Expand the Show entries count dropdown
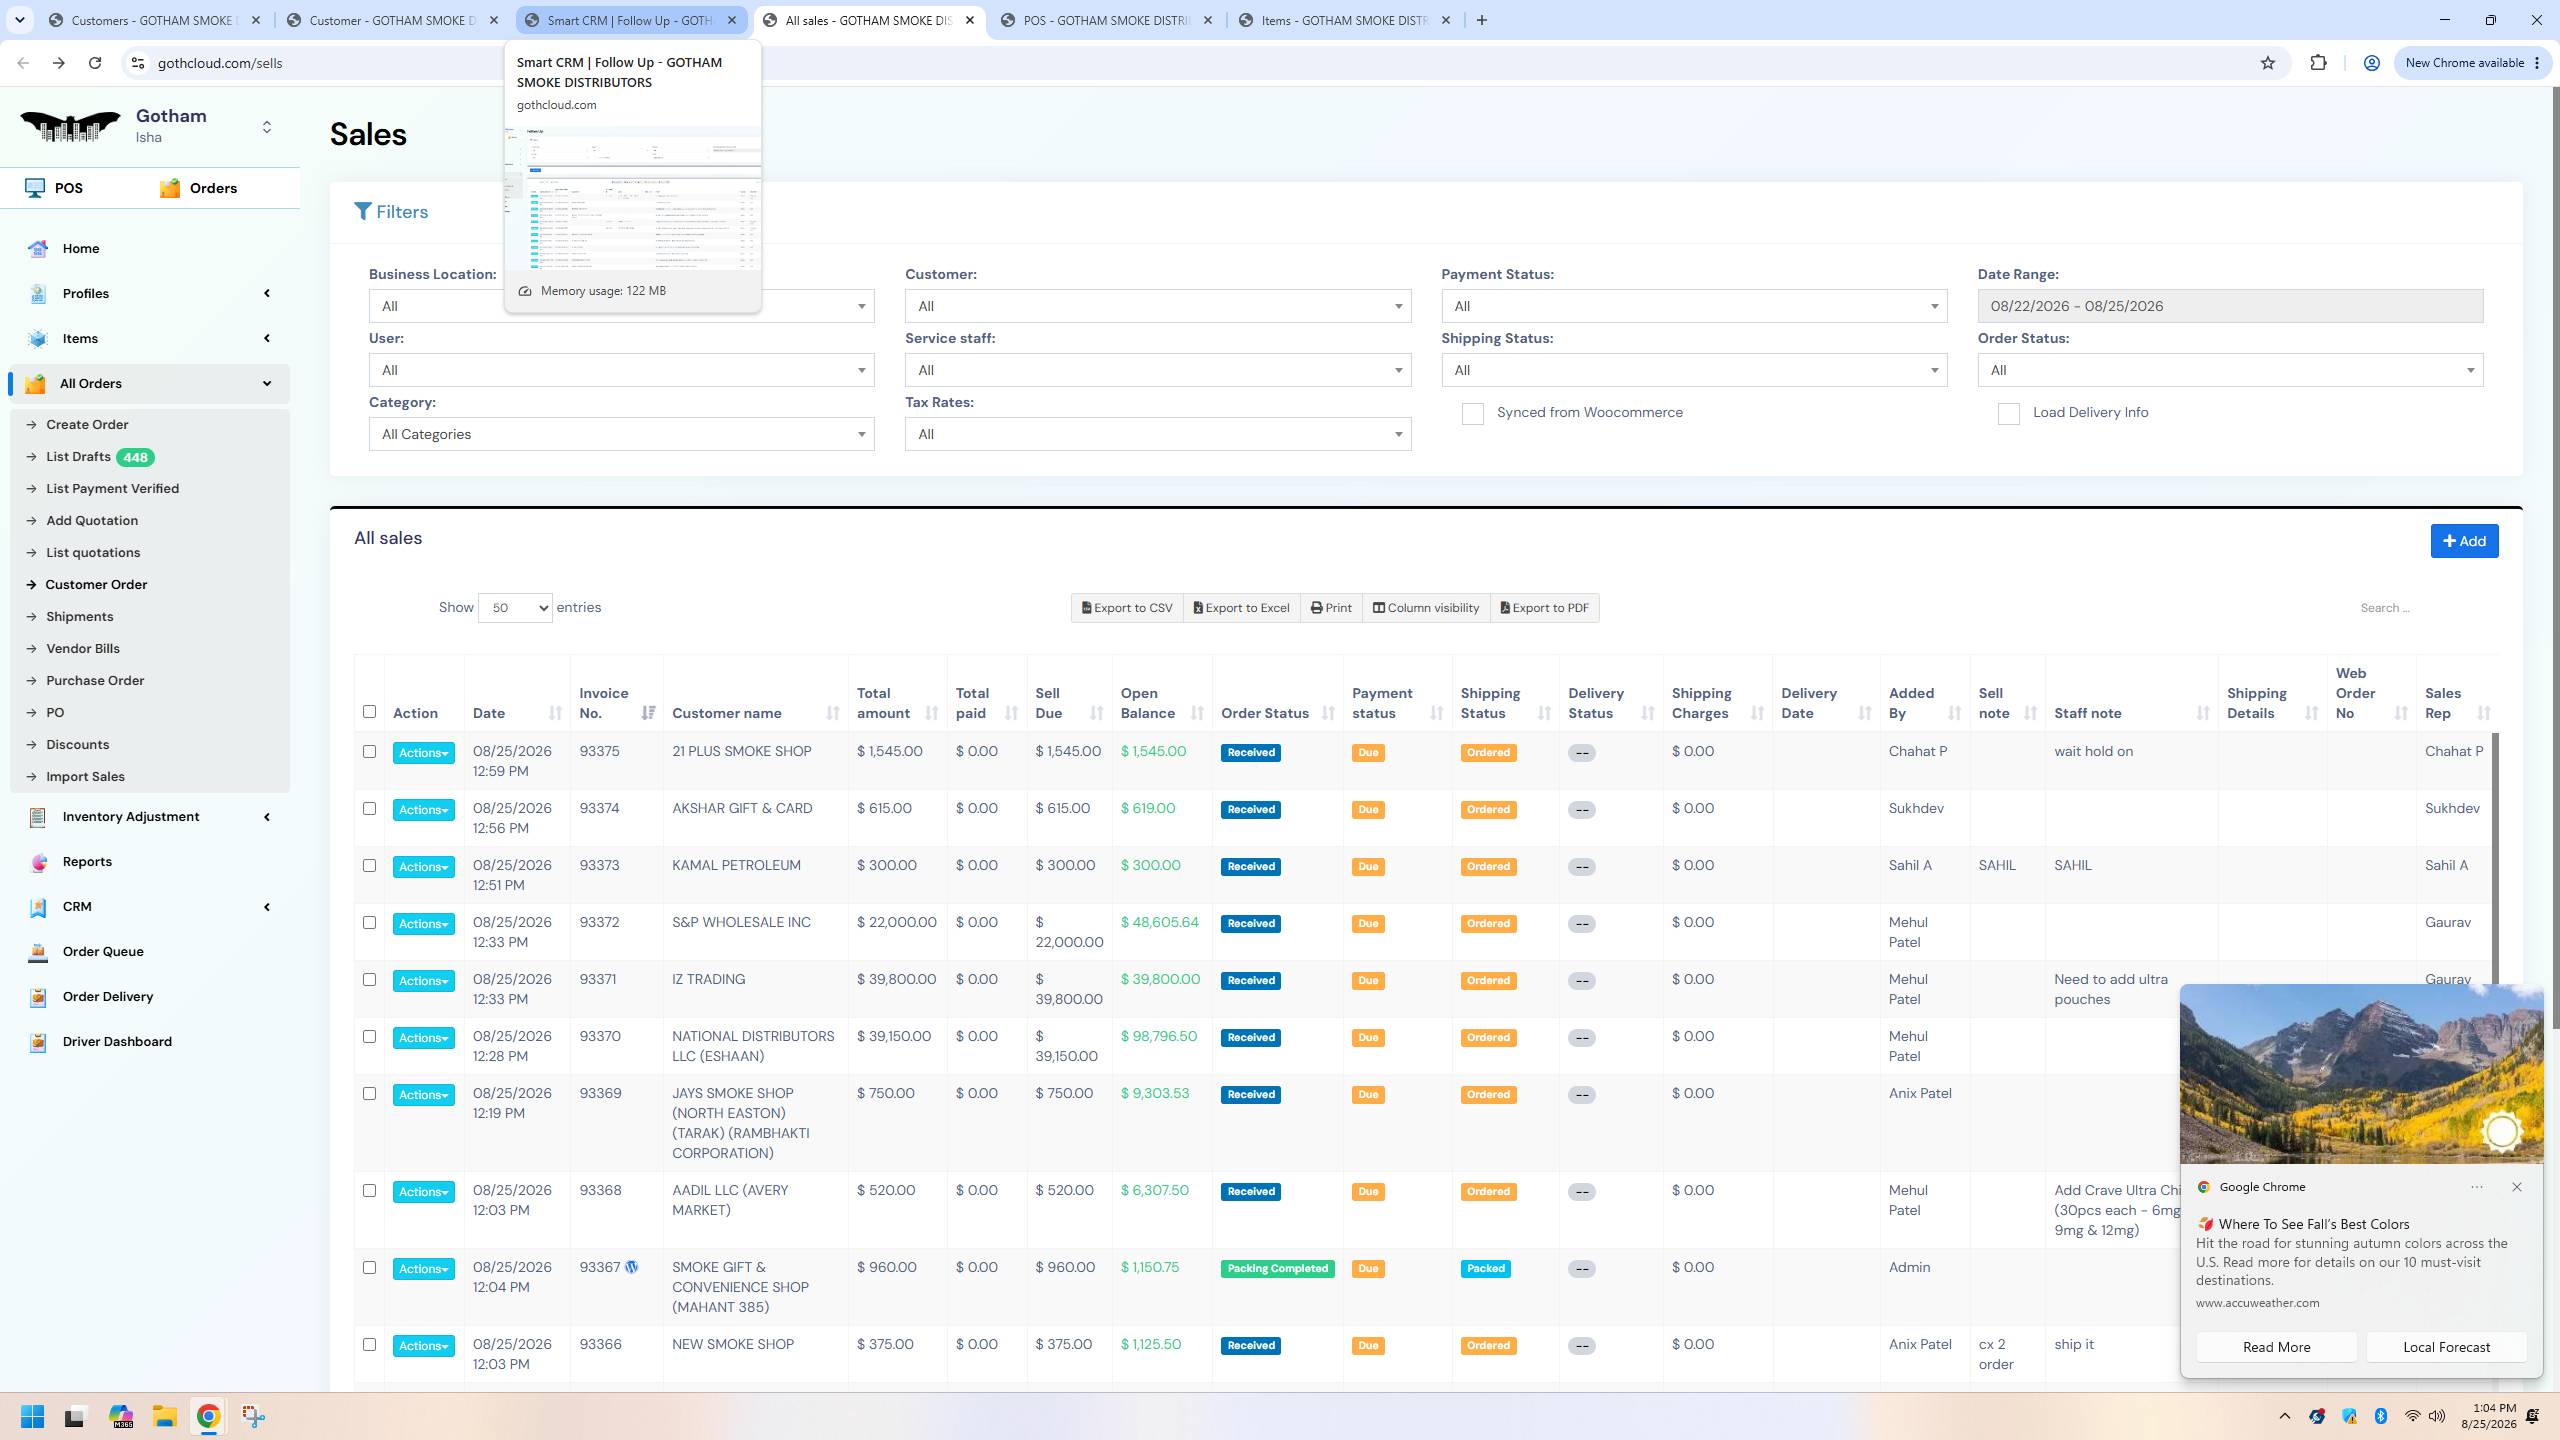 pos(515,608)
